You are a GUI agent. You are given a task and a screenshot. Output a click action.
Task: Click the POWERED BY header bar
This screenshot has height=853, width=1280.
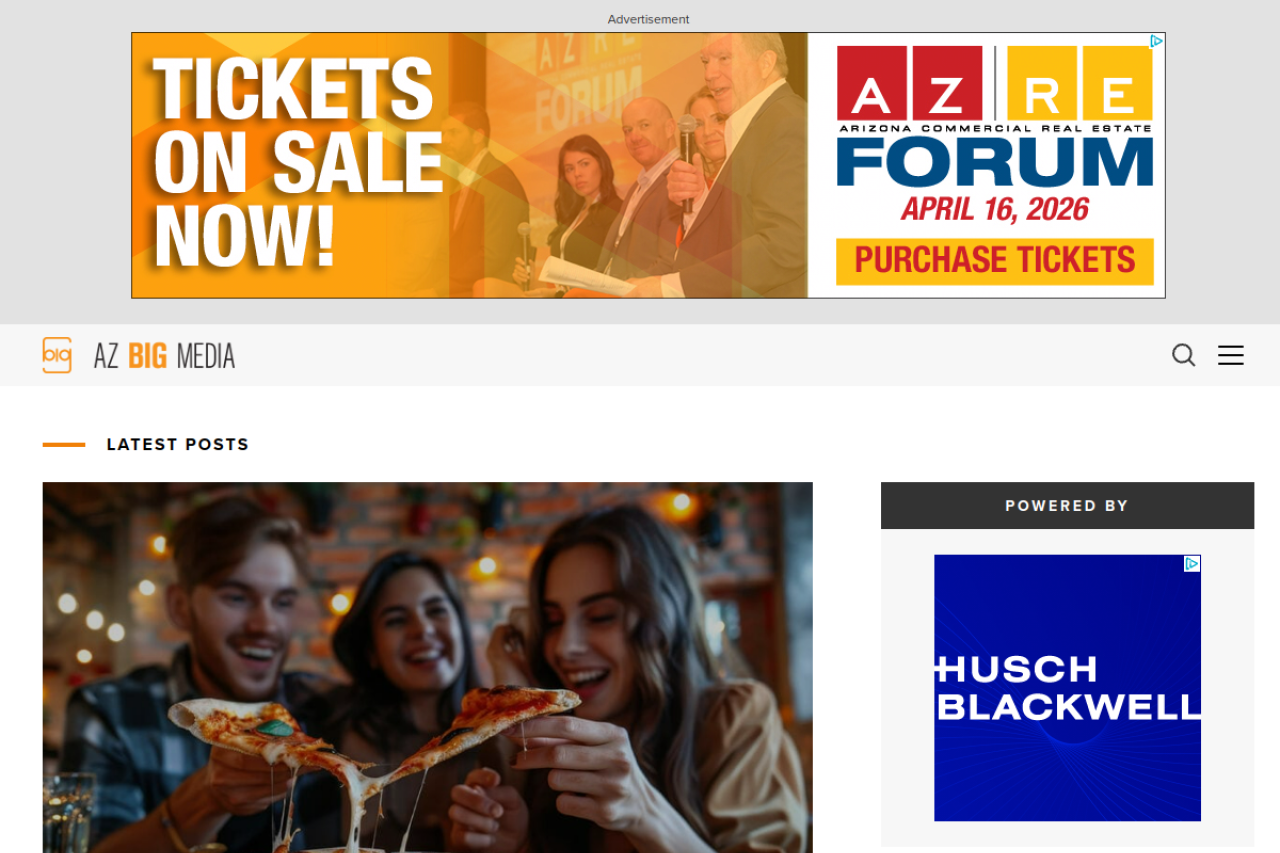click(1067, 506)
